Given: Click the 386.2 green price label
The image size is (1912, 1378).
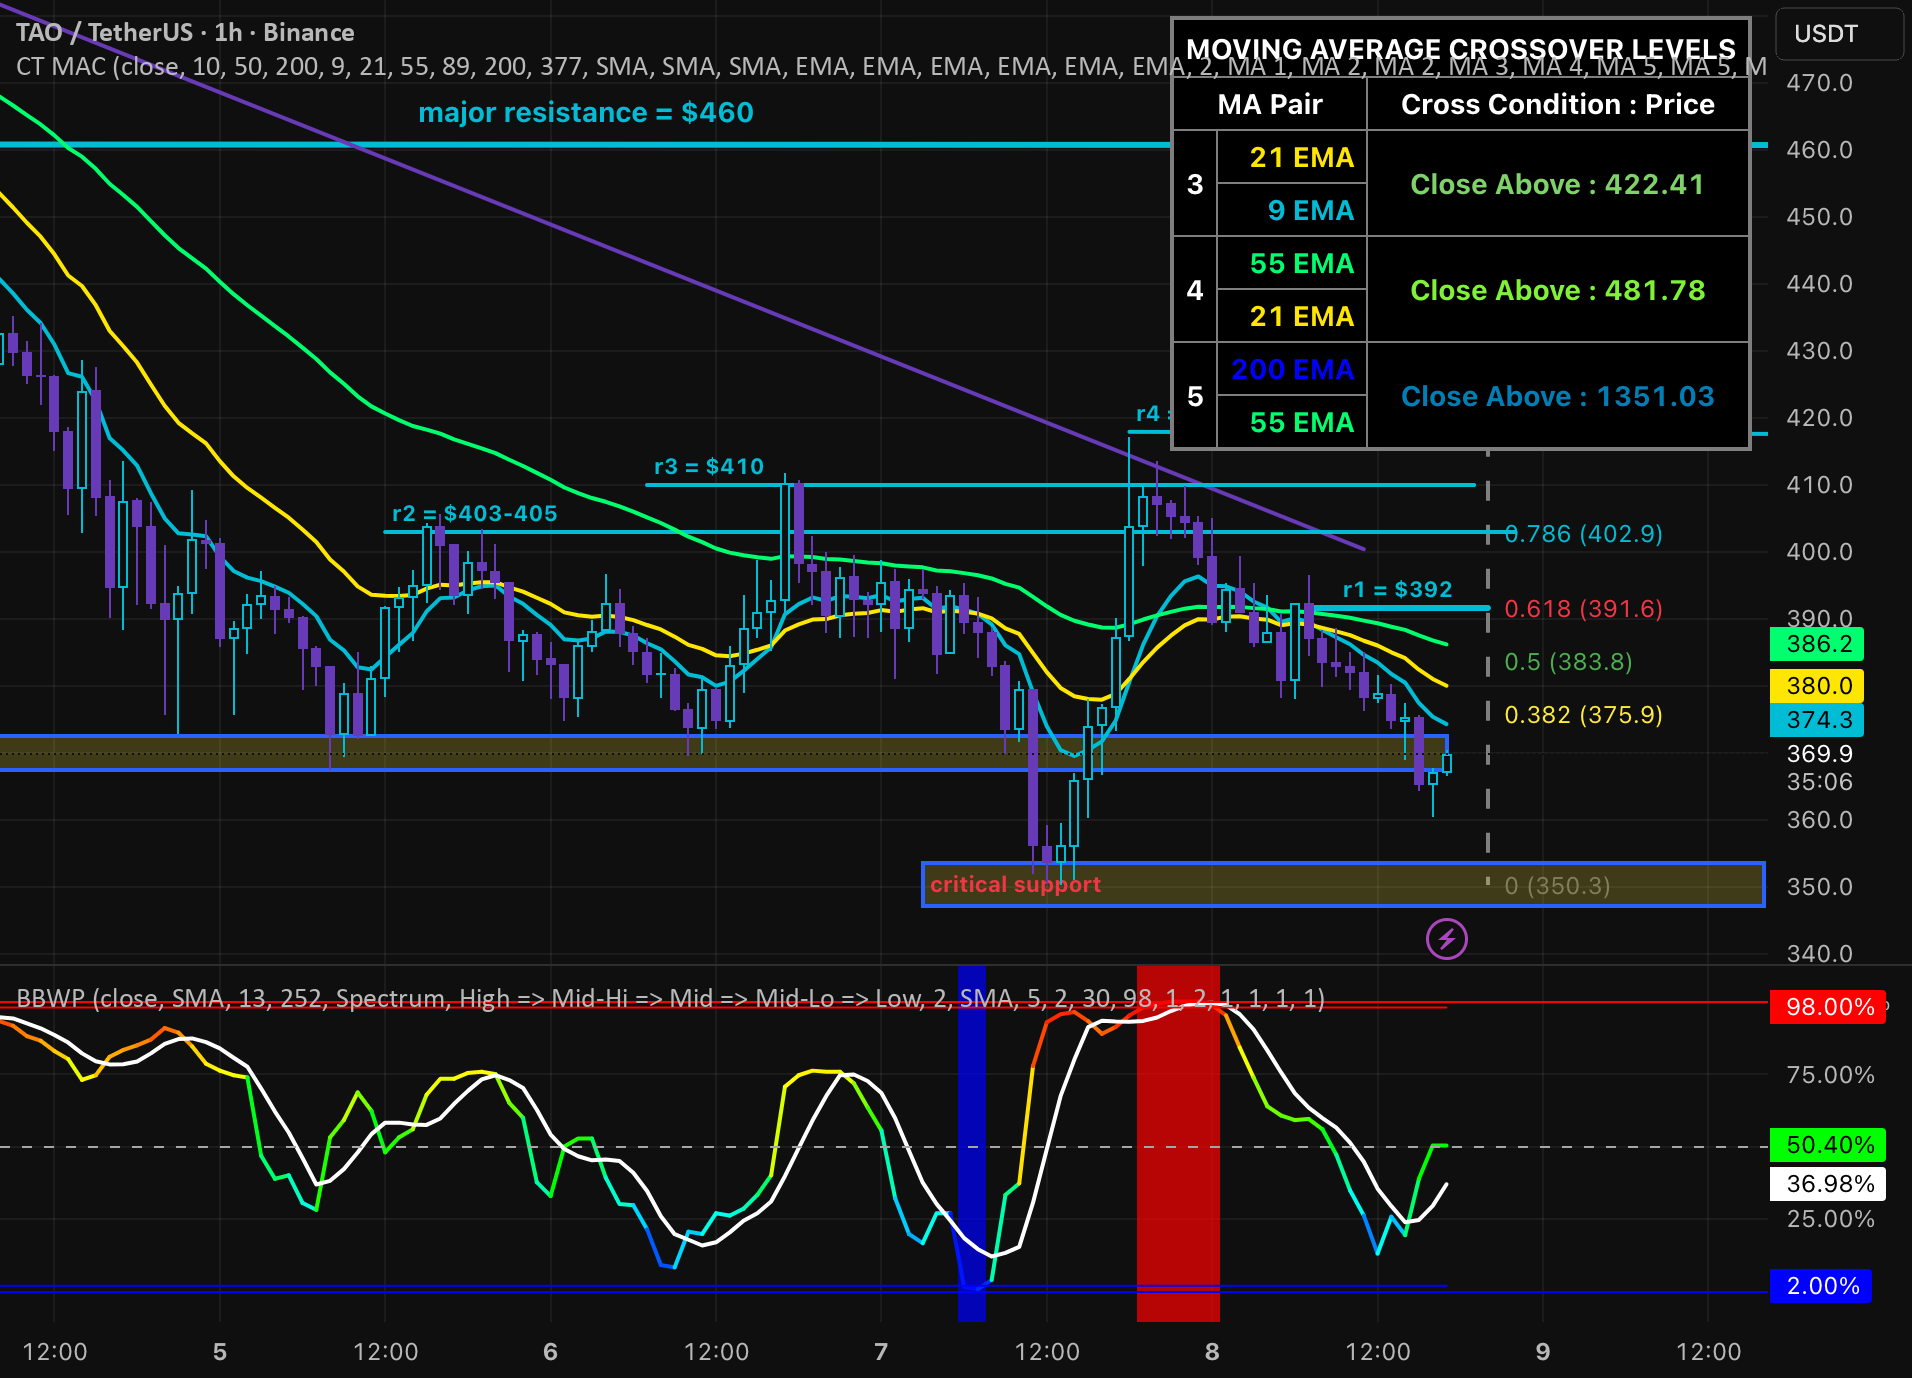Looking at the screenshot, I should [x=1818, y=644].
